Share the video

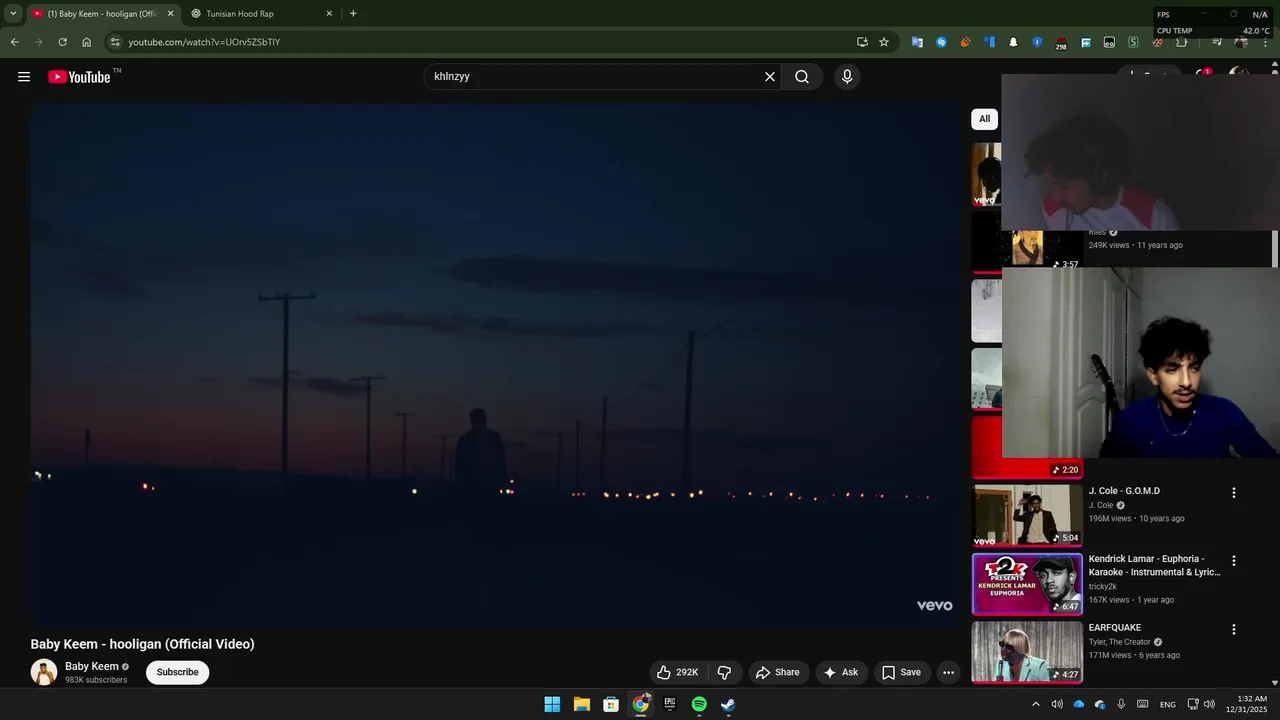pyautogui.click(x=778, y=672)
